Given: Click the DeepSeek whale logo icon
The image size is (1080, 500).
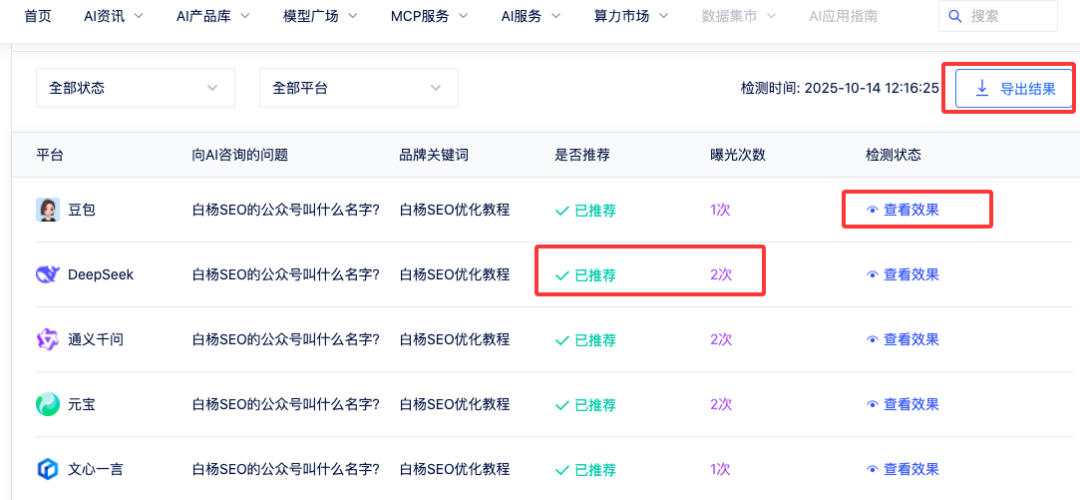Looking at the screenshot, I should [48, 275].
